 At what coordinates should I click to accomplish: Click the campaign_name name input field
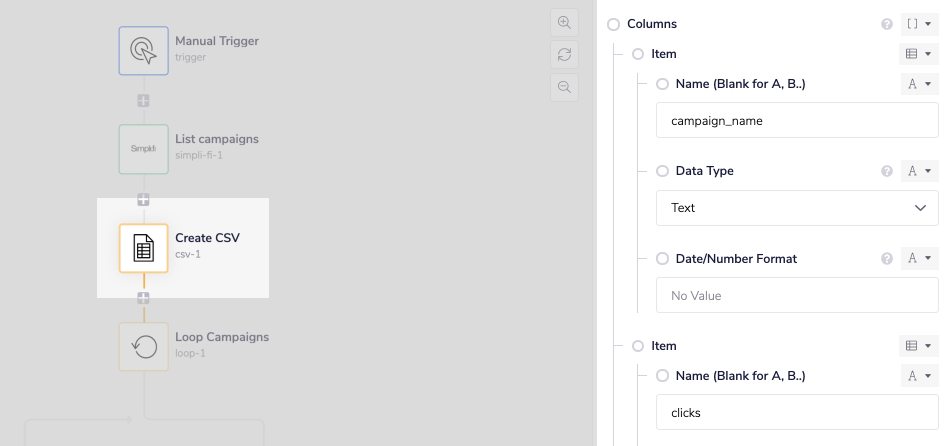(x=797, y=120)
